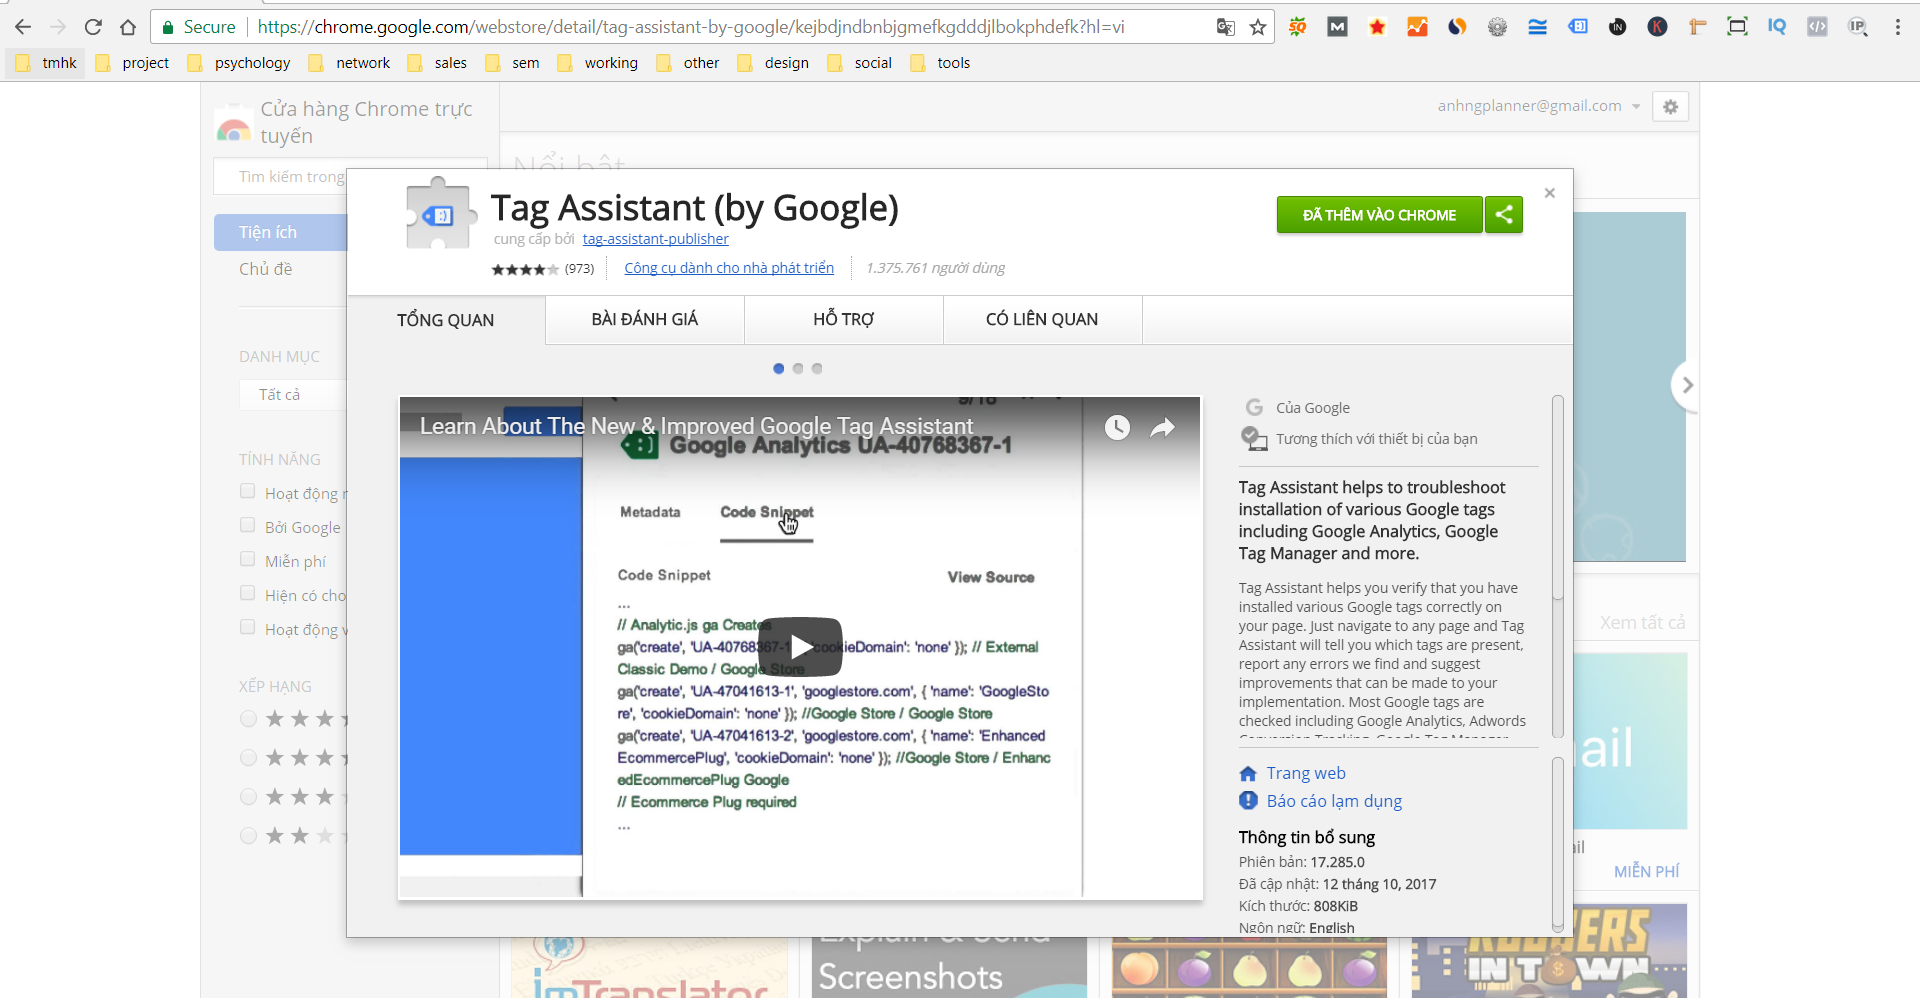1920x998 pixels.
Task: Open the Tất cả category dropdown
Action: (x=293, y=395)
